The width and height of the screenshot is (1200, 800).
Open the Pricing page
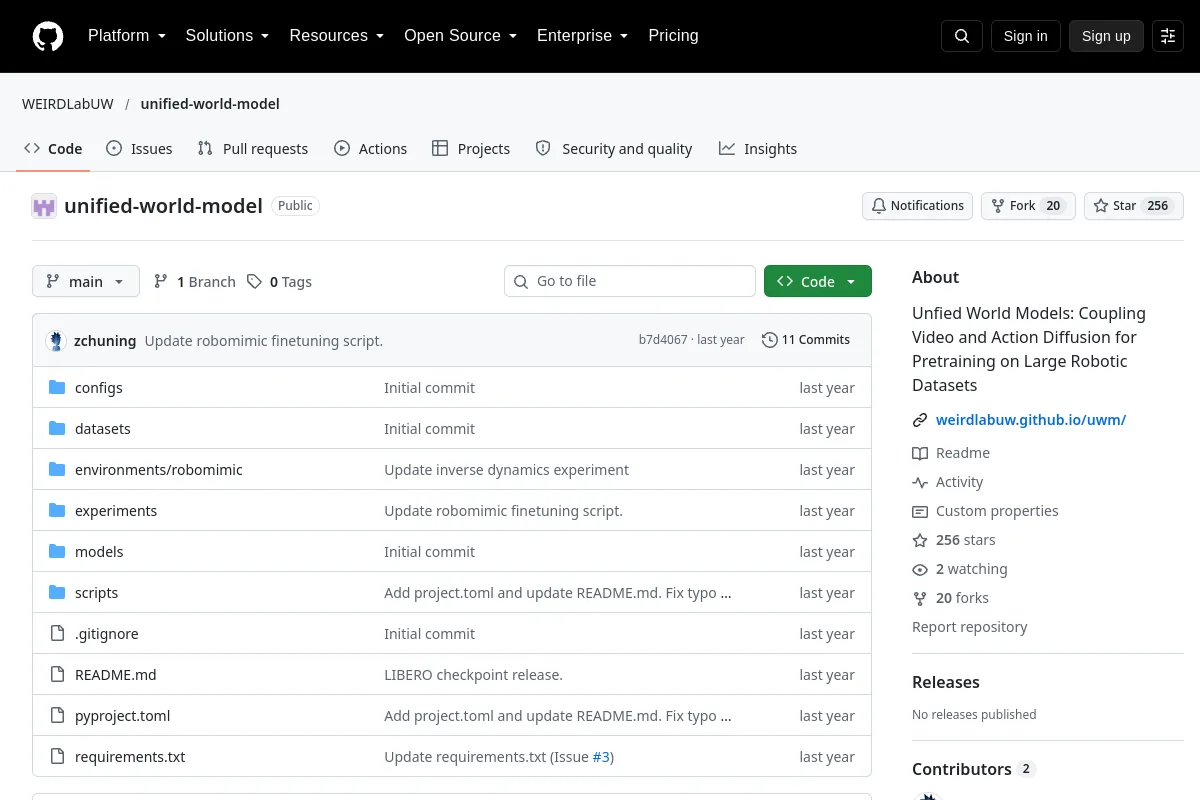coord(673,36)
